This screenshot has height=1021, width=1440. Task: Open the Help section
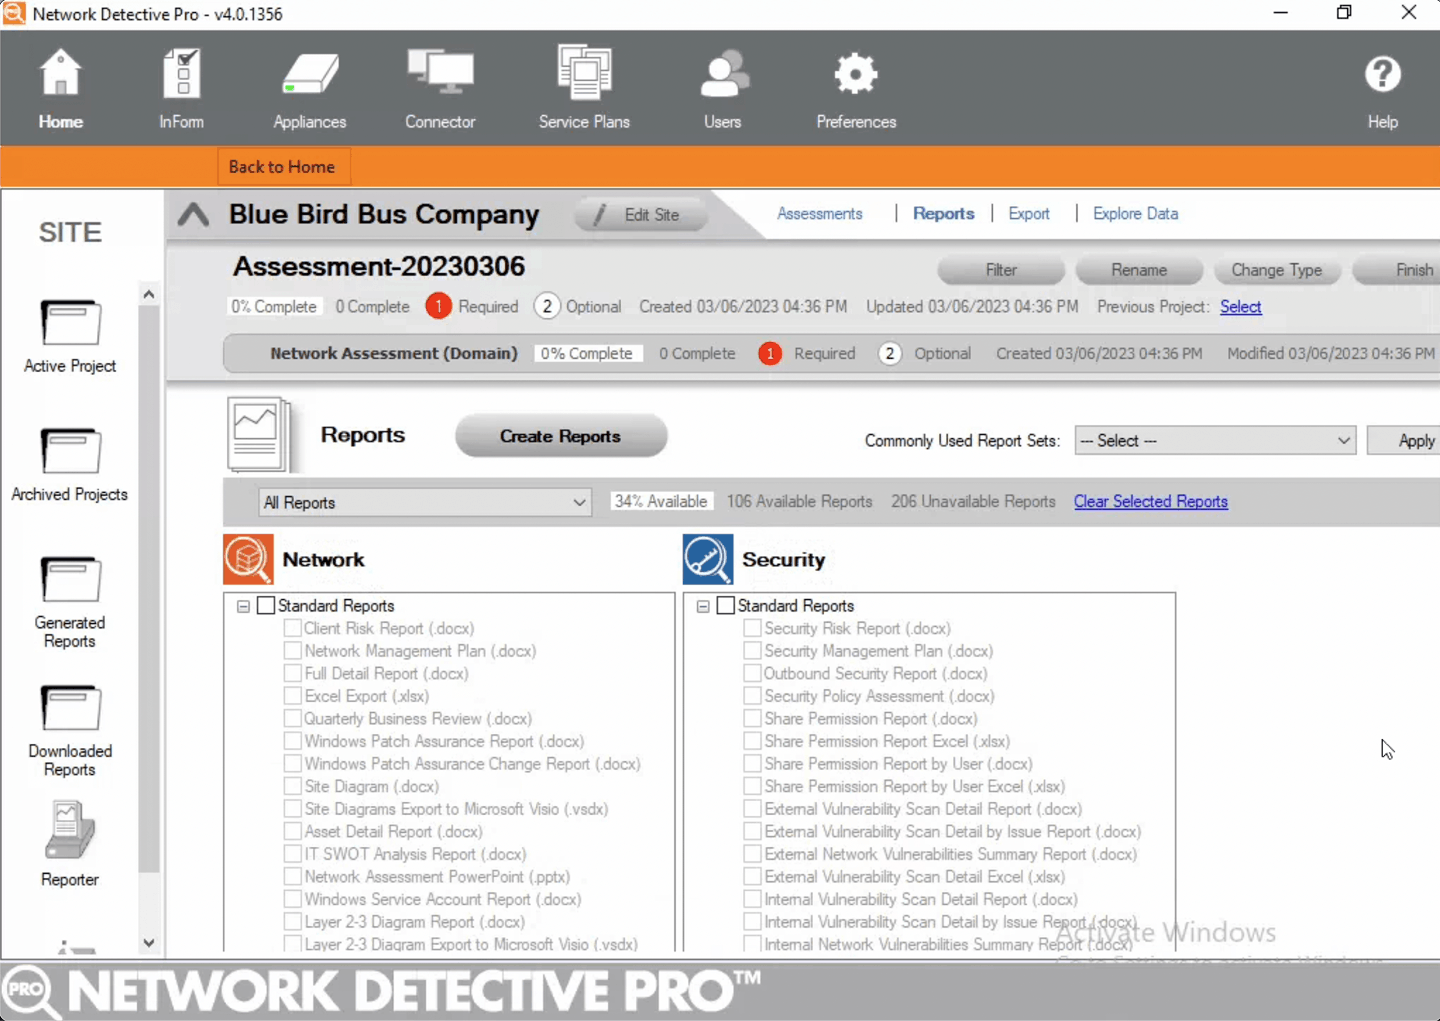(1382, 87)
